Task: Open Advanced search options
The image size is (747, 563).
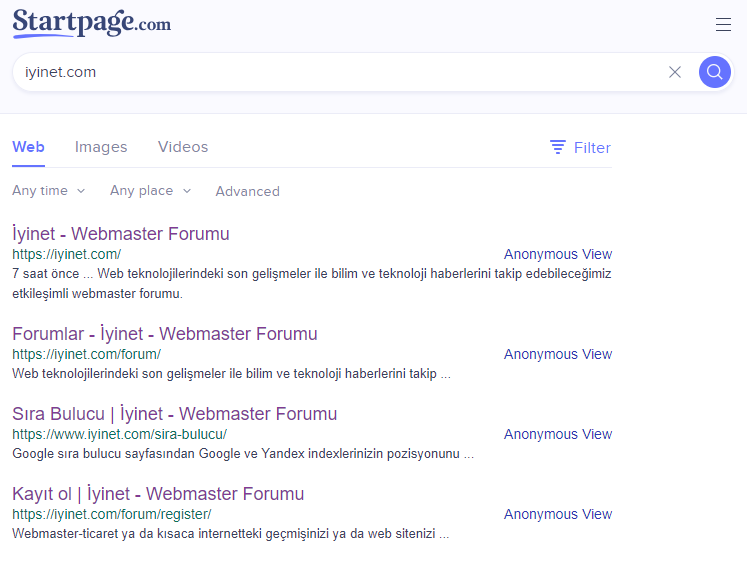Action: 248,191
